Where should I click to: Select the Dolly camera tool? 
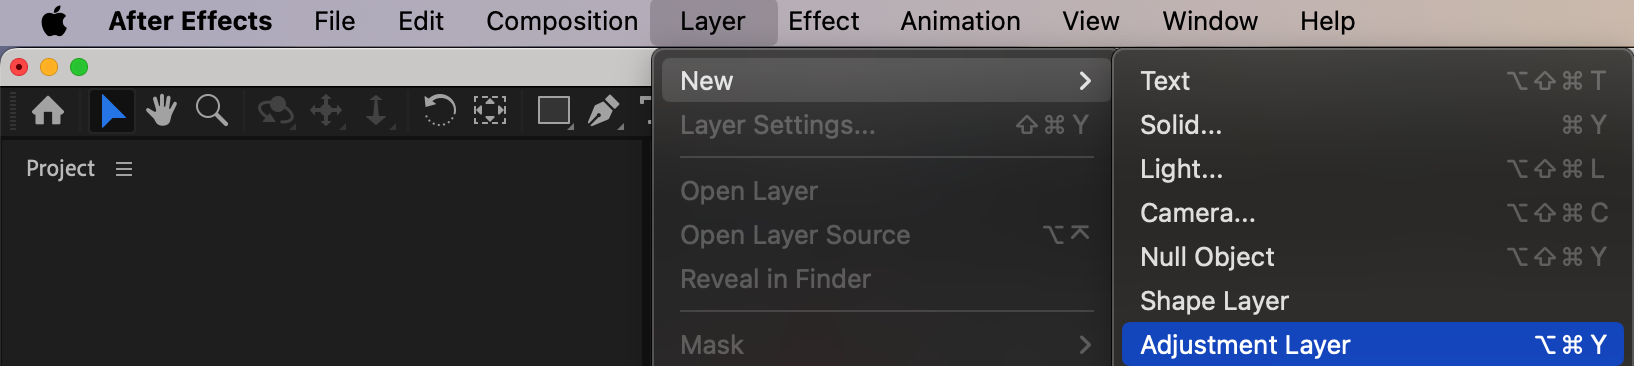pos(377,111)
